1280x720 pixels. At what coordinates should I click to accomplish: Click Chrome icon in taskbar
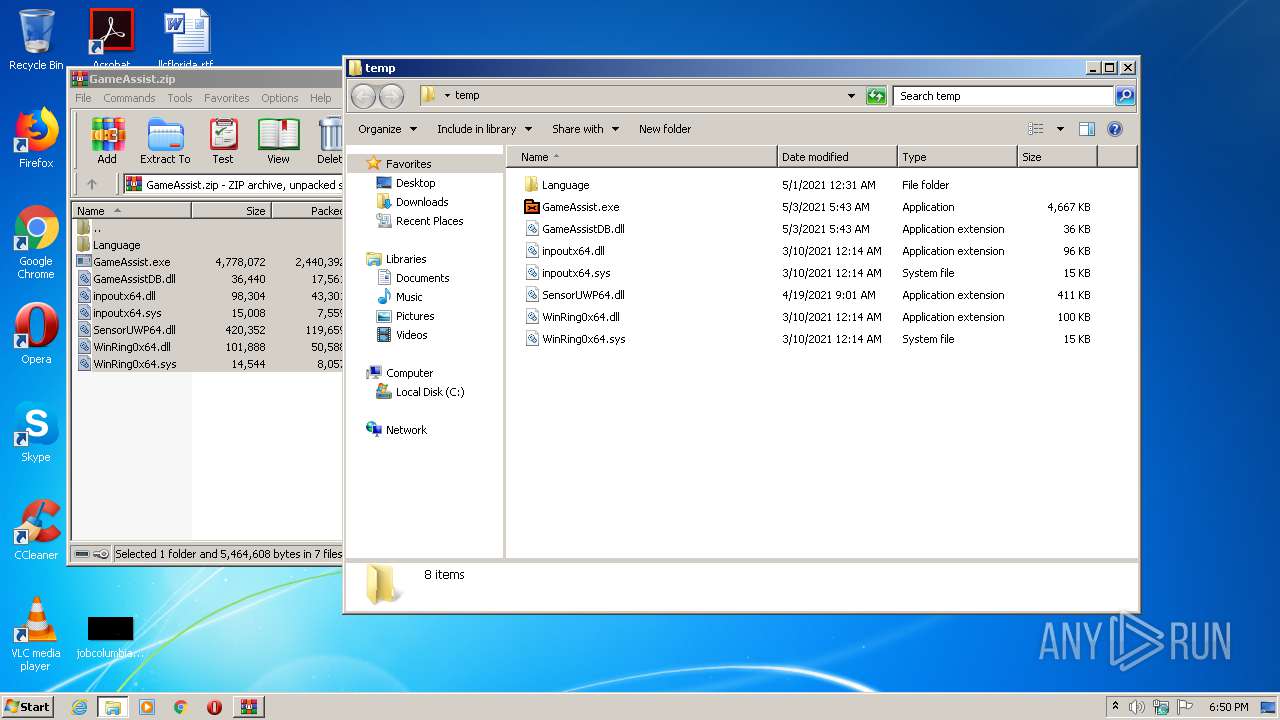(181, 707)
